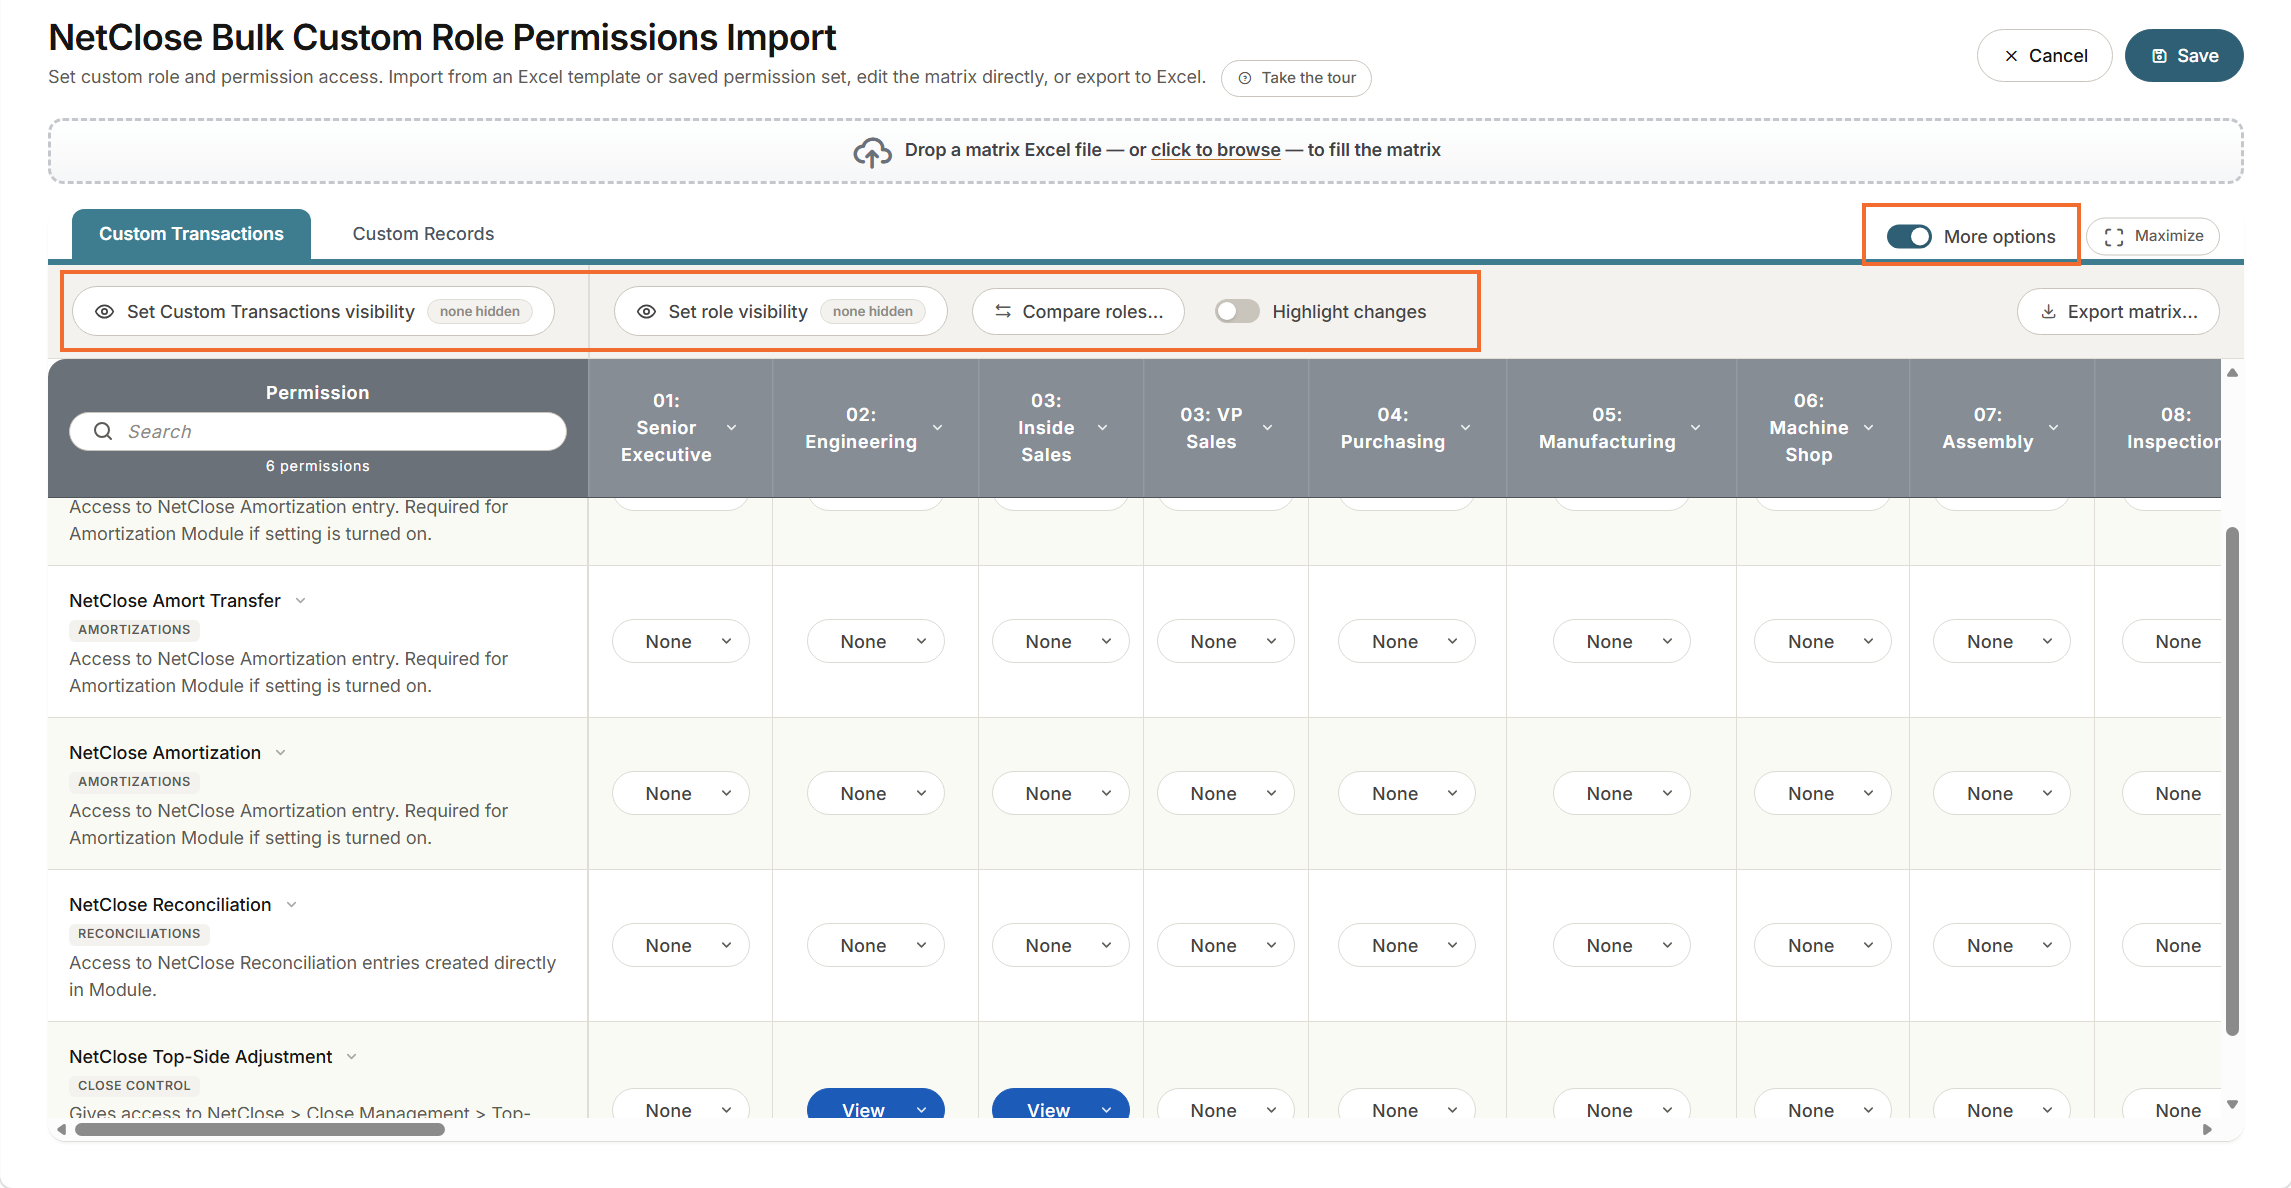Open Top-Side Adjustment dropdown for Purchasing

pyautogui.click(x=1407, y=1104)
